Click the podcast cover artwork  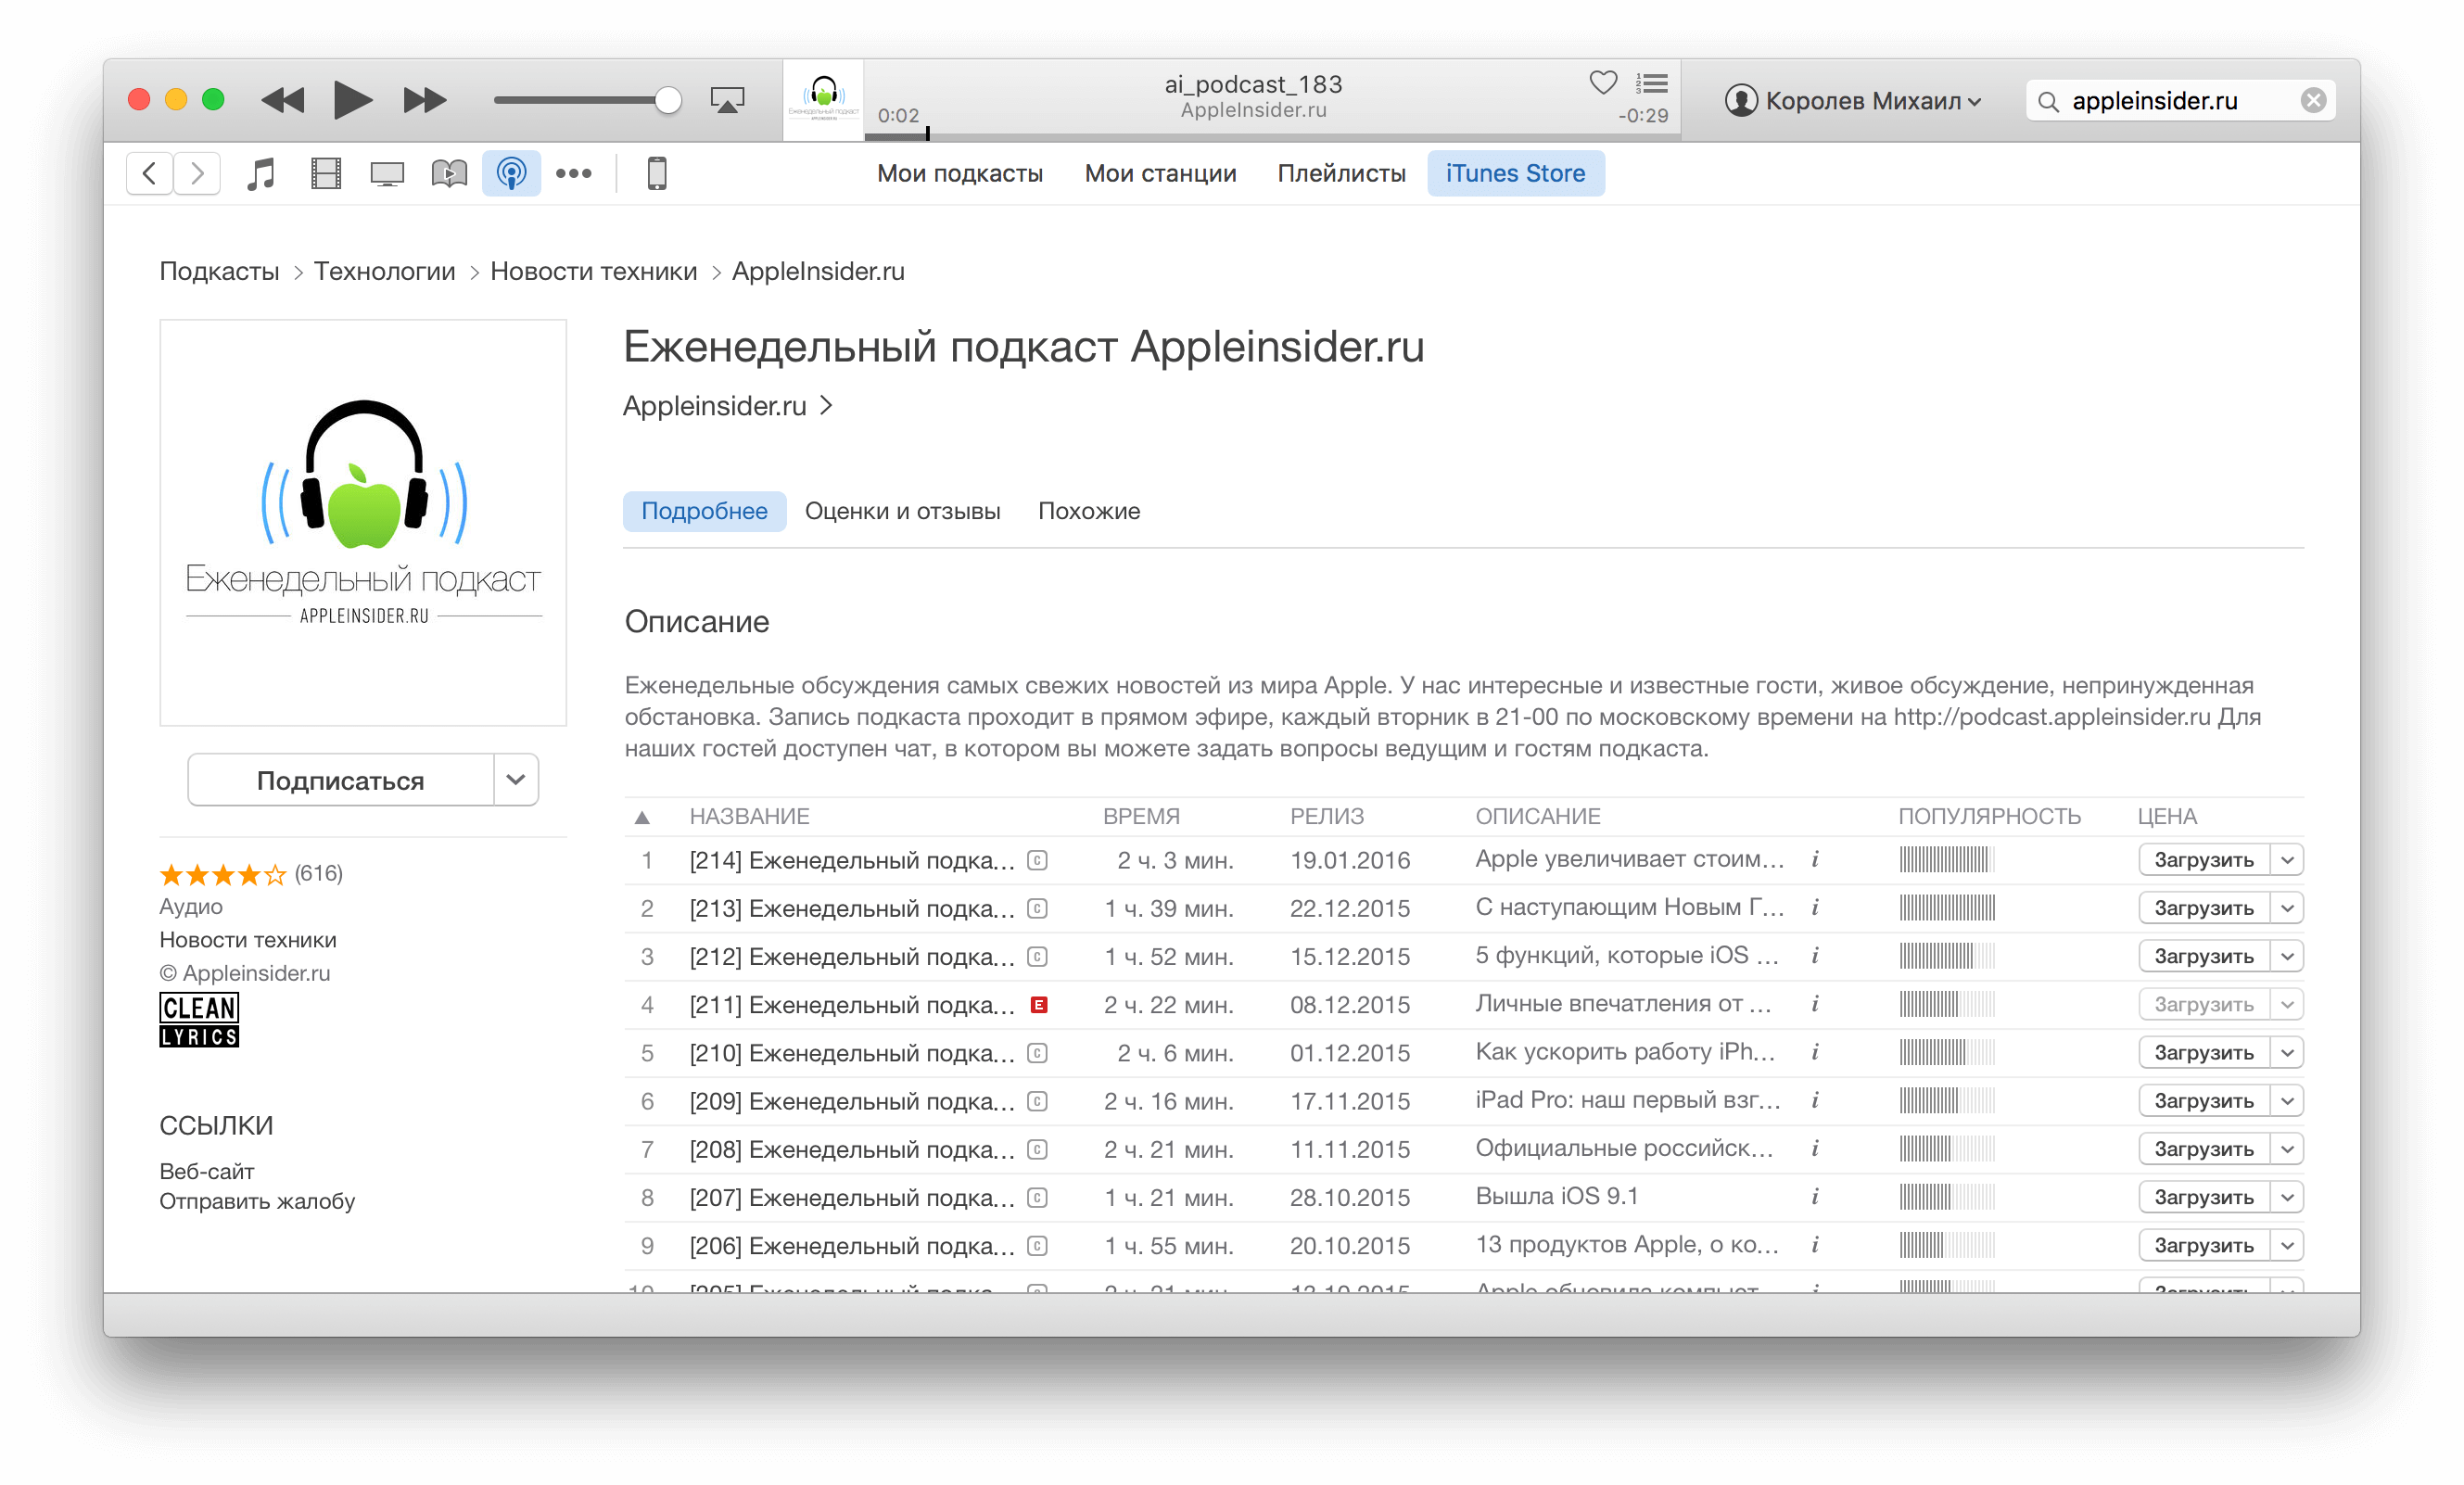363,522
